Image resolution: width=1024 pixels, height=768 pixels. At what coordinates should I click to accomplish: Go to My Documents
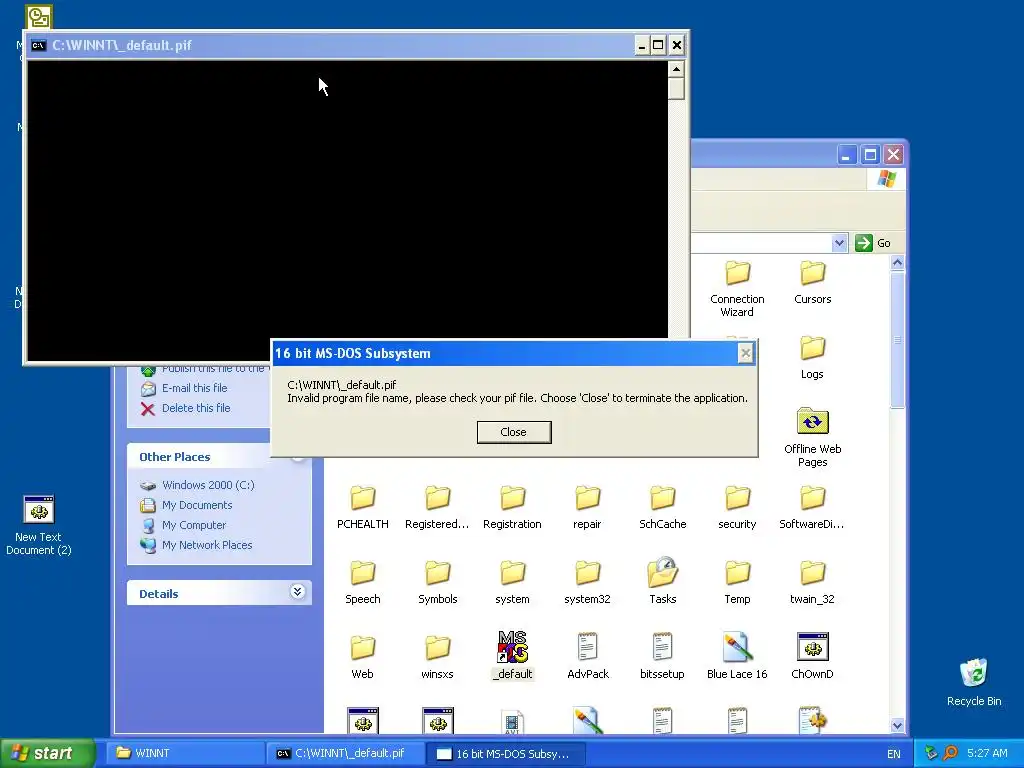click(197, 505)
